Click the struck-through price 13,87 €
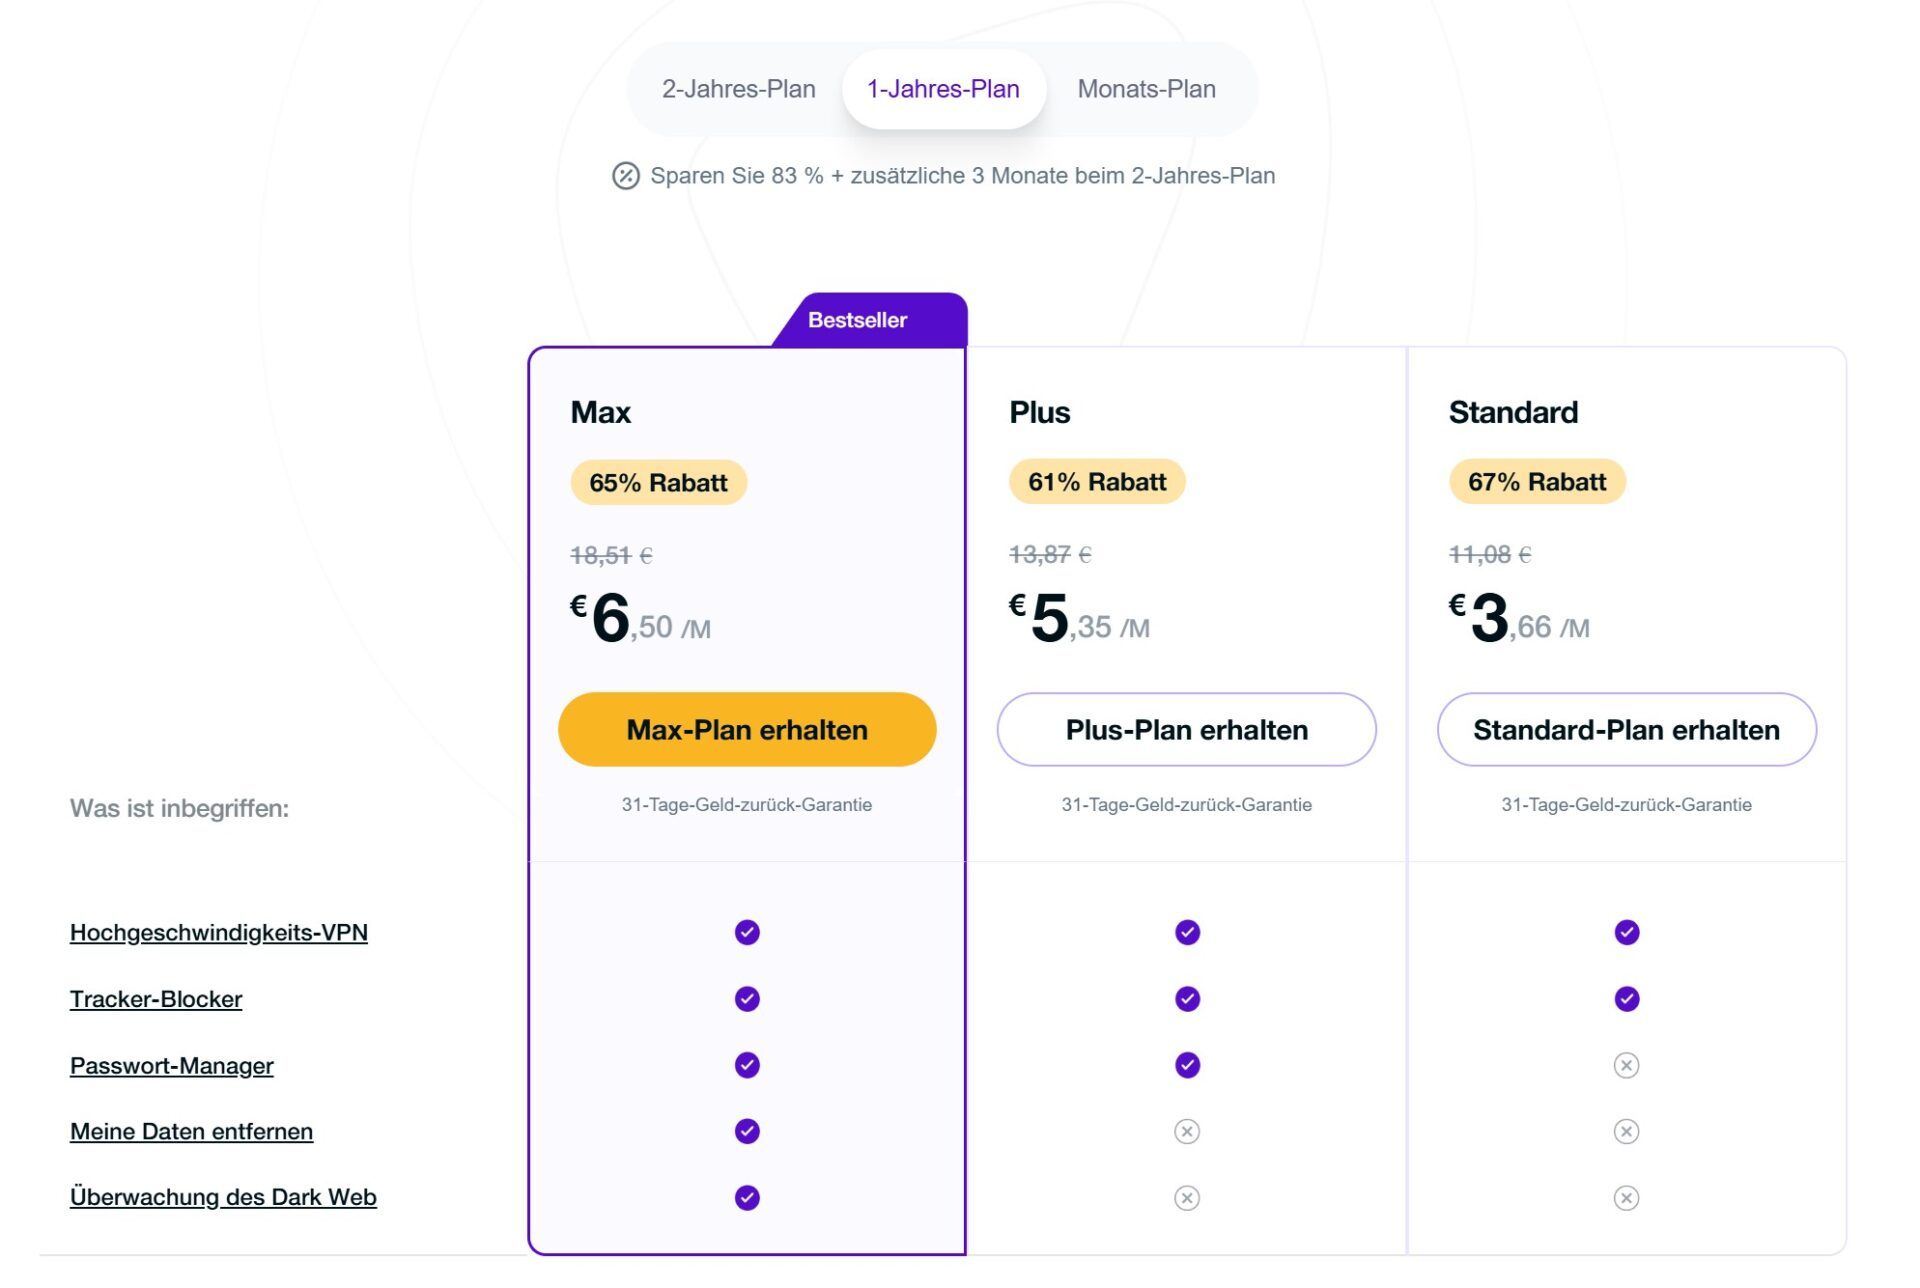 pos(1050,555)
